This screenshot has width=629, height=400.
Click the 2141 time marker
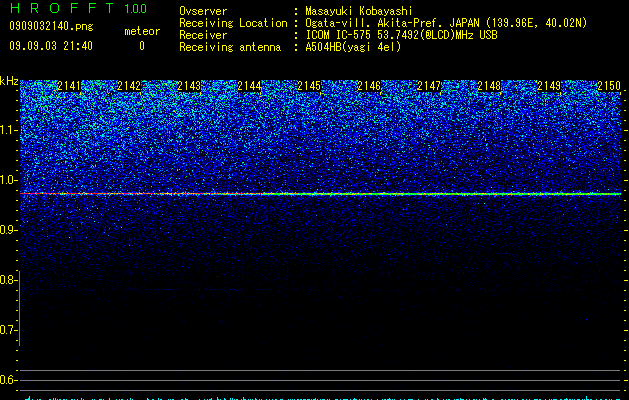pyautogui.click(x=69, y=86)
